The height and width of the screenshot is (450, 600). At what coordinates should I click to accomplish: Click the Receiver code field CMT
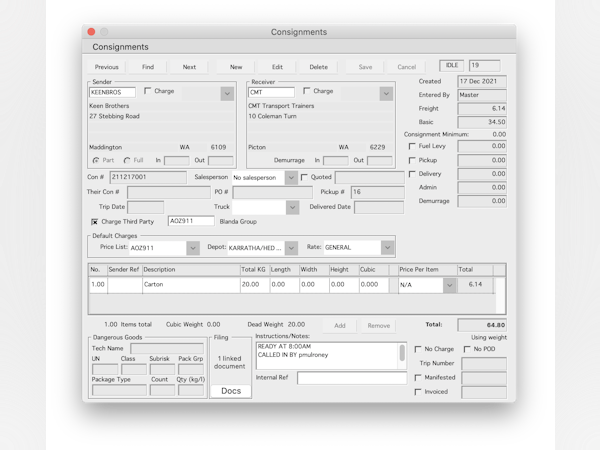pos(271,92)
